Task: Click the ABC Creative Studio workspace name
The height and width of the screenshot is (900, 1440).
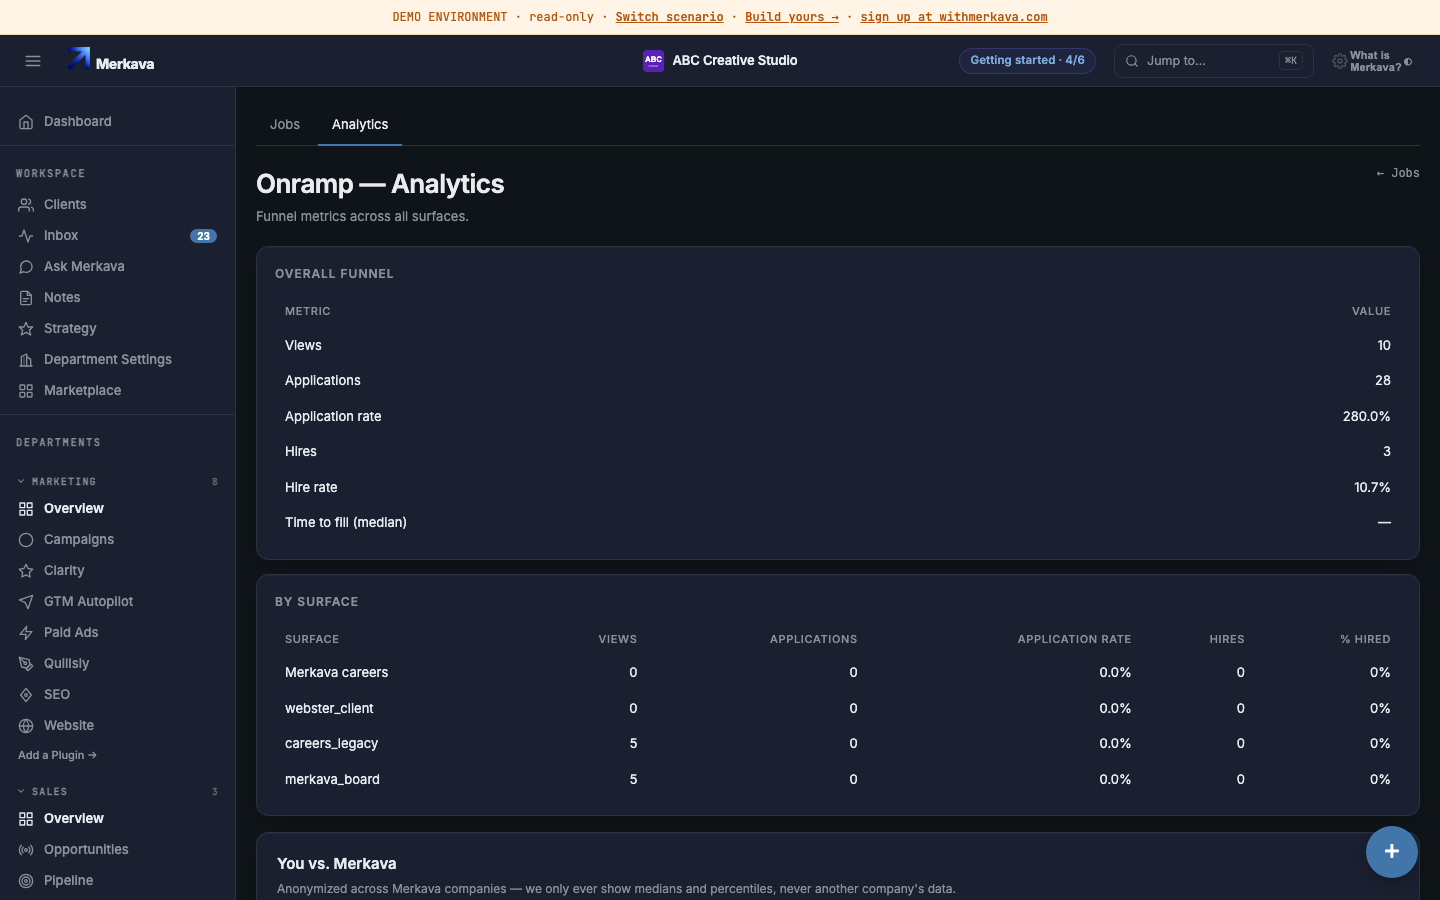Action: [735, 61]
